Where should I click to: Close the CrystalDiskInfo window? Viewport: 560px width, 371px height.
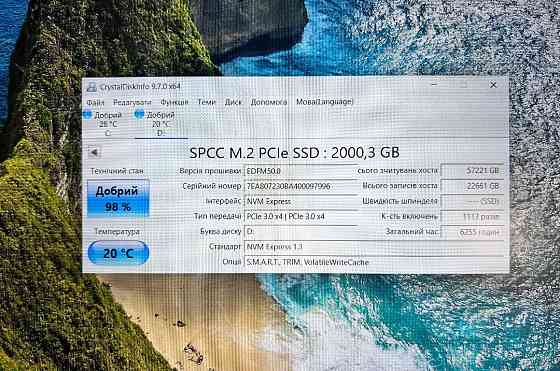493,85
